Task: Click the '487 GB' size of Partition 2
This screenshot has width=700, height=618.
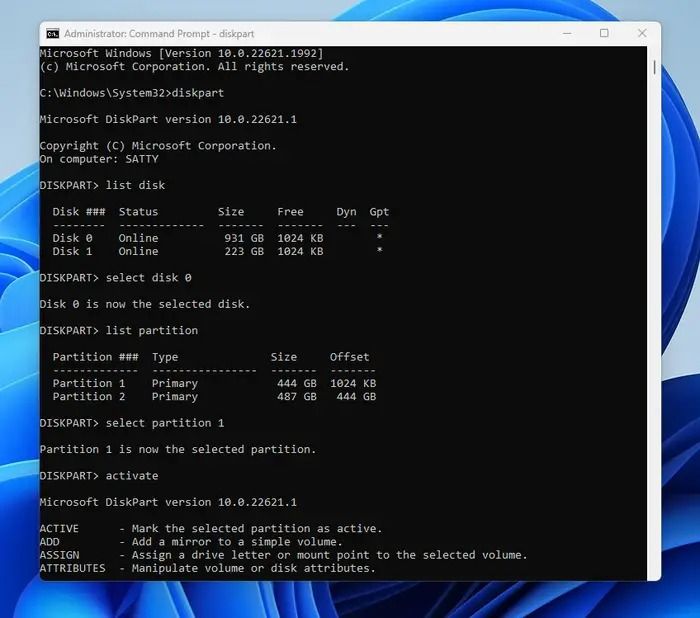Action: 296,397
